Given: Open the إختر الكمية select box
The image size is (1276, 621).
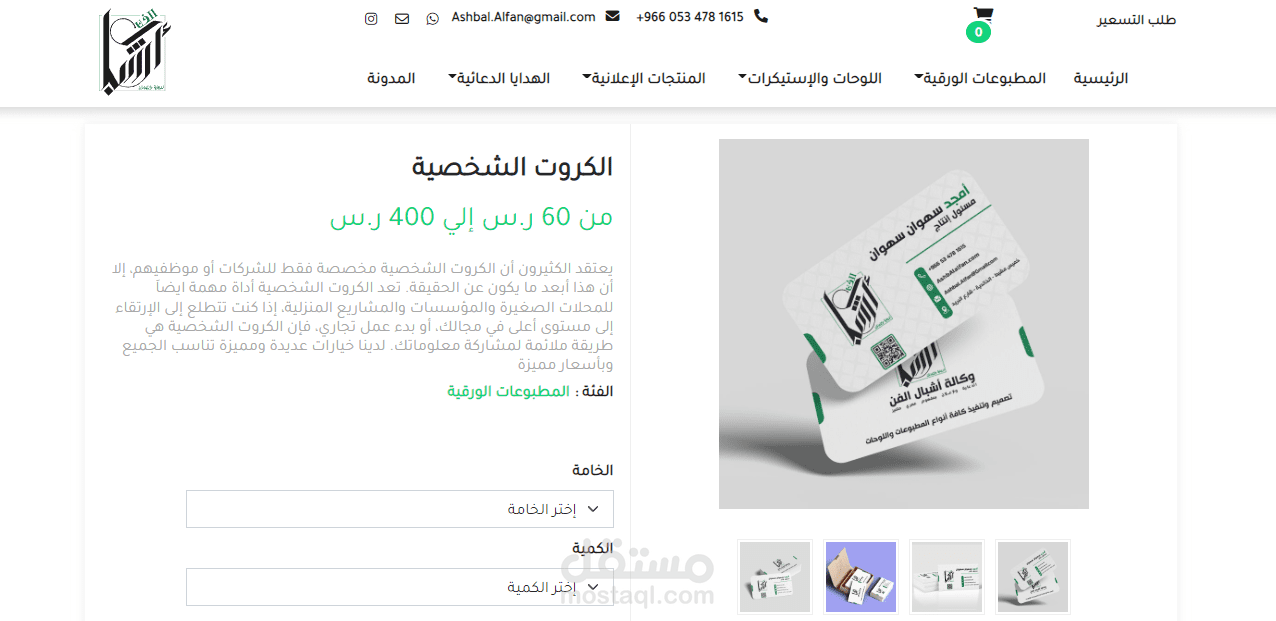Looking at the screenshot, I should coord(400,587).
